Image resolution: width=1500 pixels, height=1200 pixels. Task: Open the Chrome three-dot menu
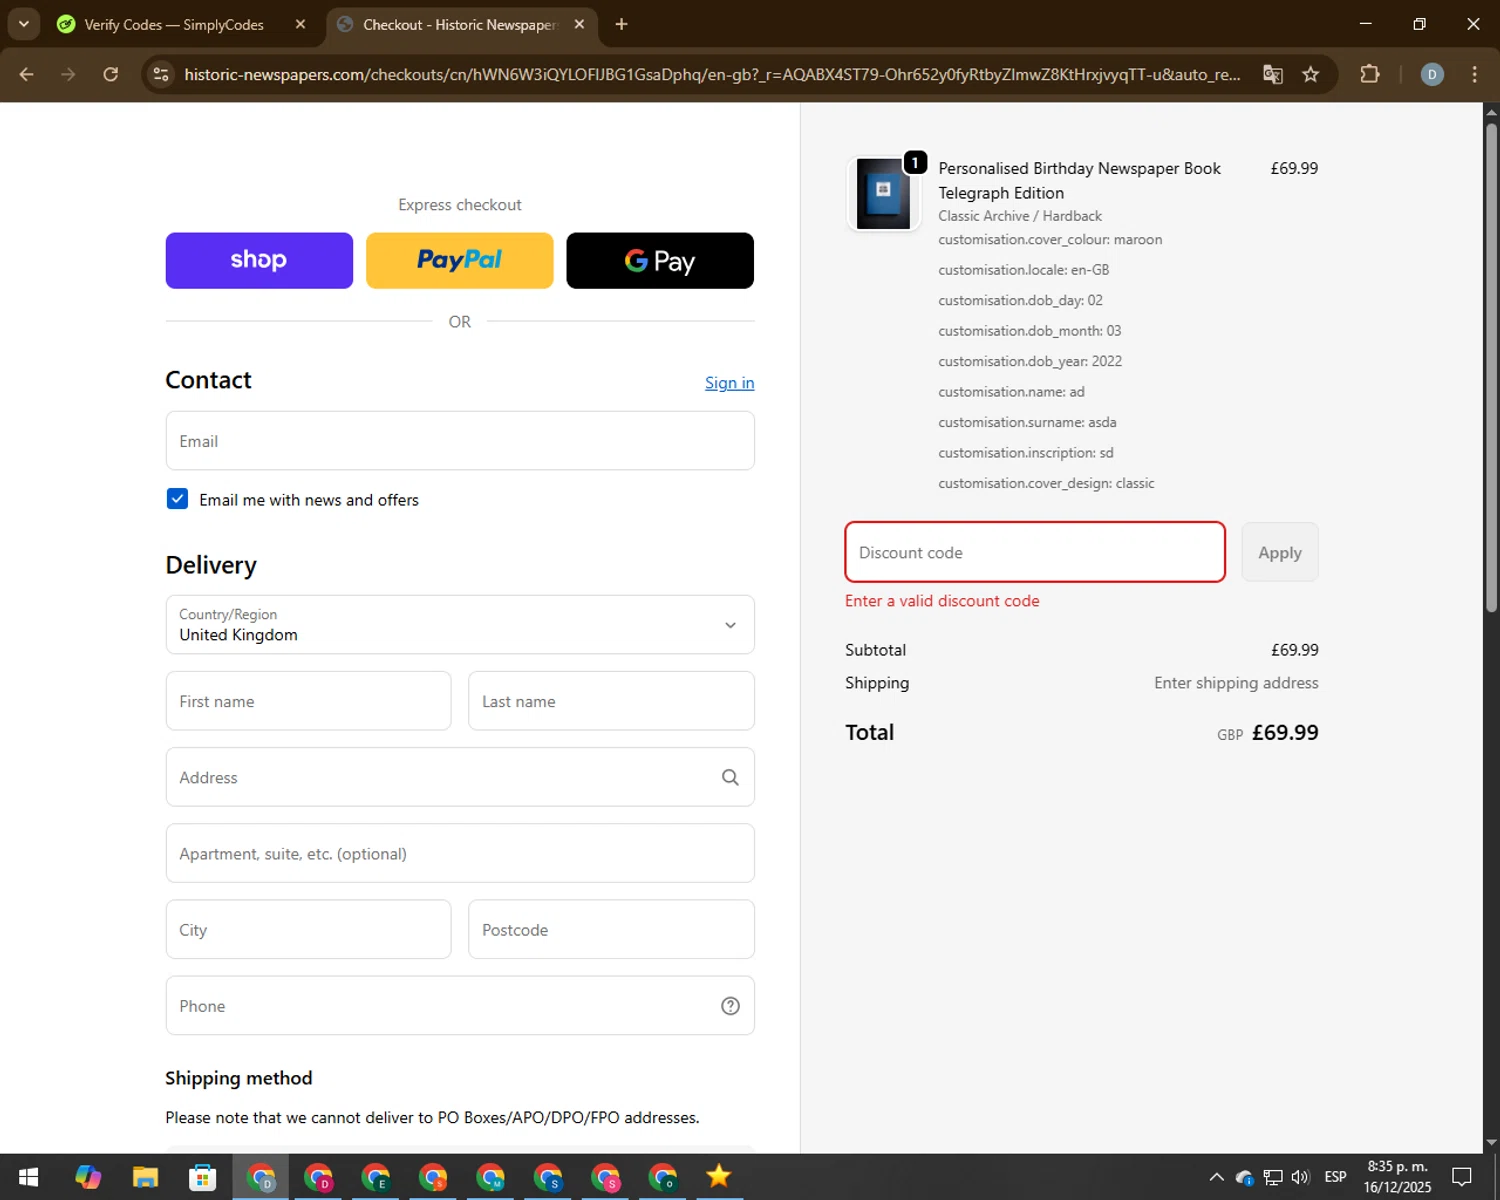1474,74
